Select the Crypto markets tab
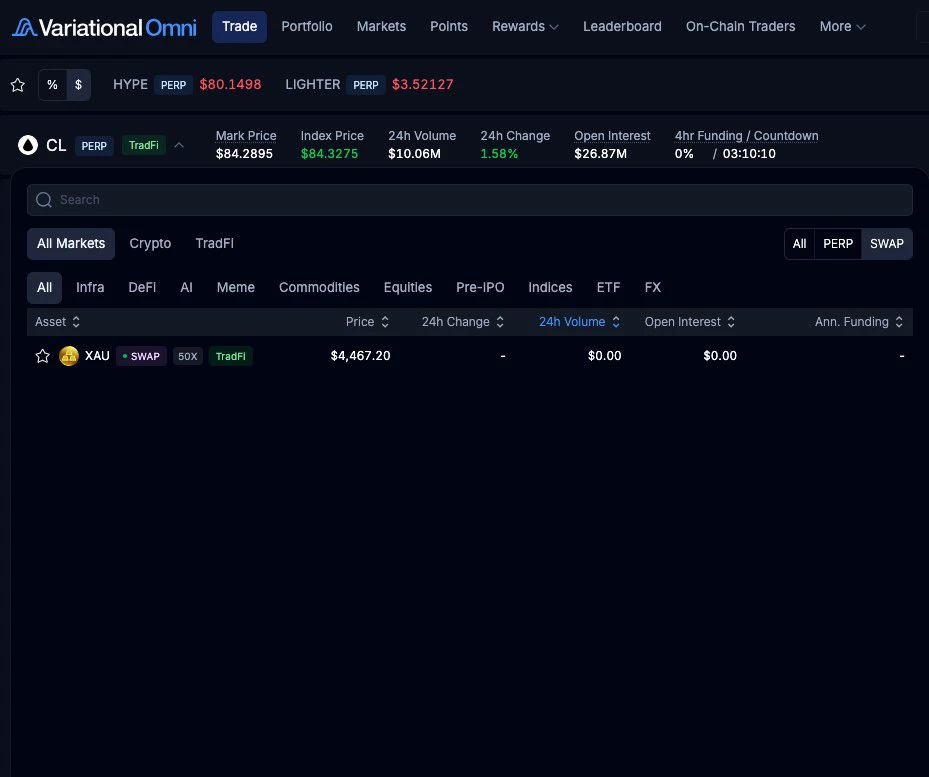This screenshot has width=929, height=777. 150,244
